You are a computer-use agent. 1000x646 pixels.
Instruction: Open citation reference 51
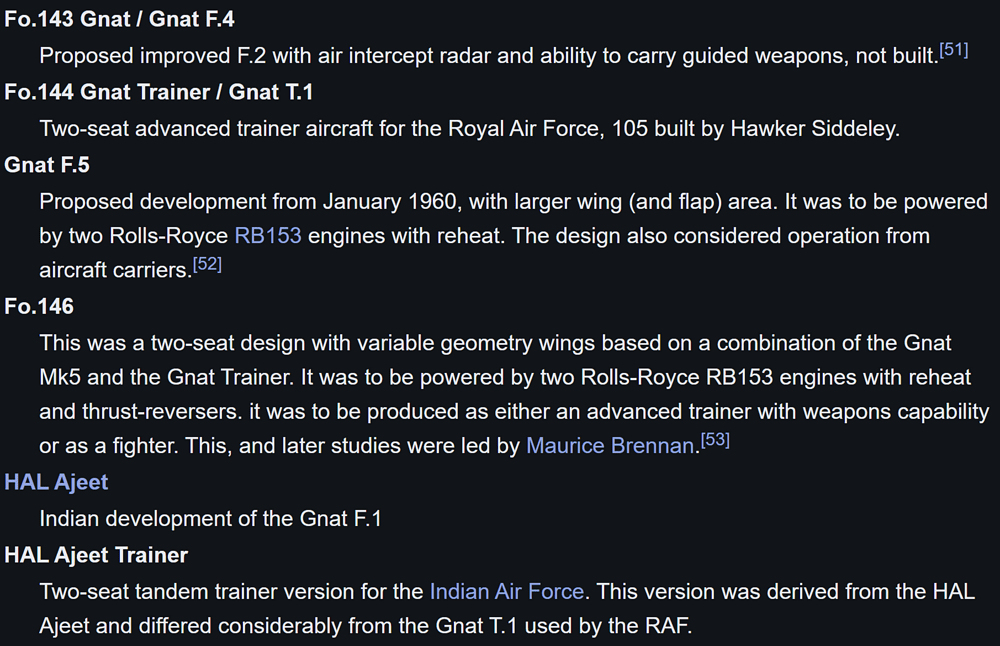click(x=954, y=50)
